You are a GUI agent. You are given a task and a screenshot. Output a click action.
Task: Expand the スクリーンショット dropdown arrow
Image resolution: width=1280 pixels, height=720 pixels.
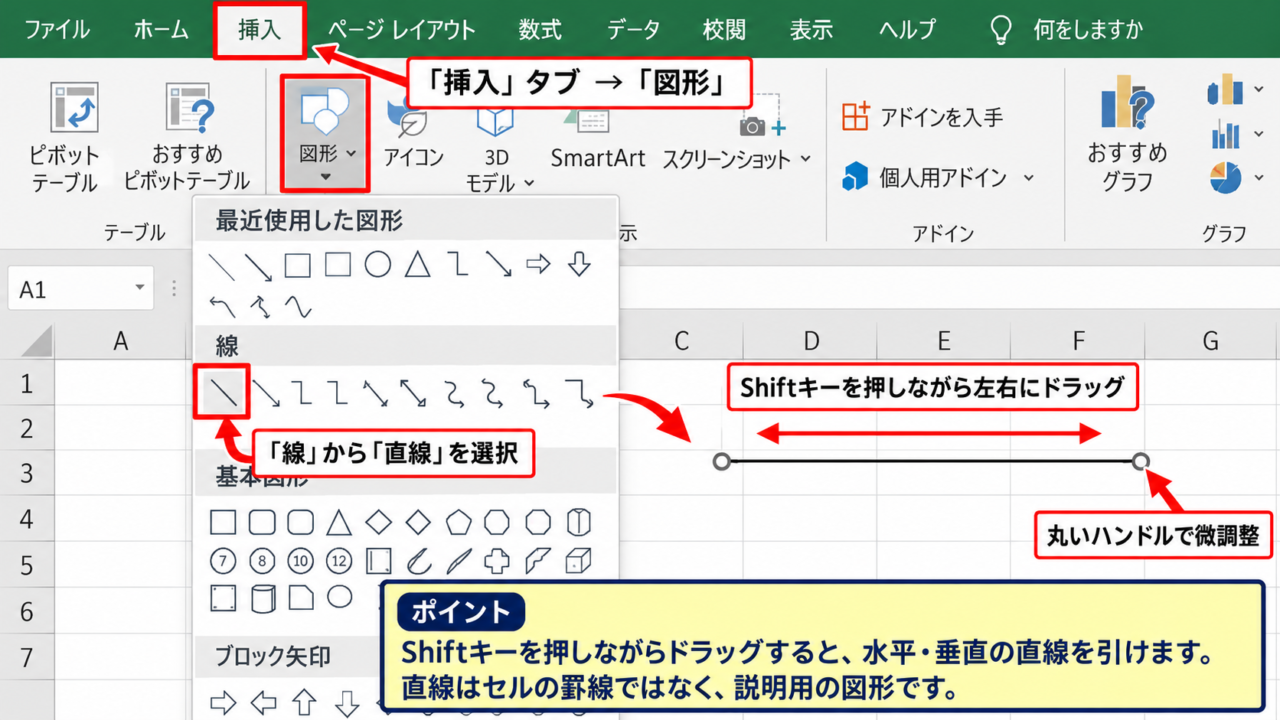[x=805, y=159]
